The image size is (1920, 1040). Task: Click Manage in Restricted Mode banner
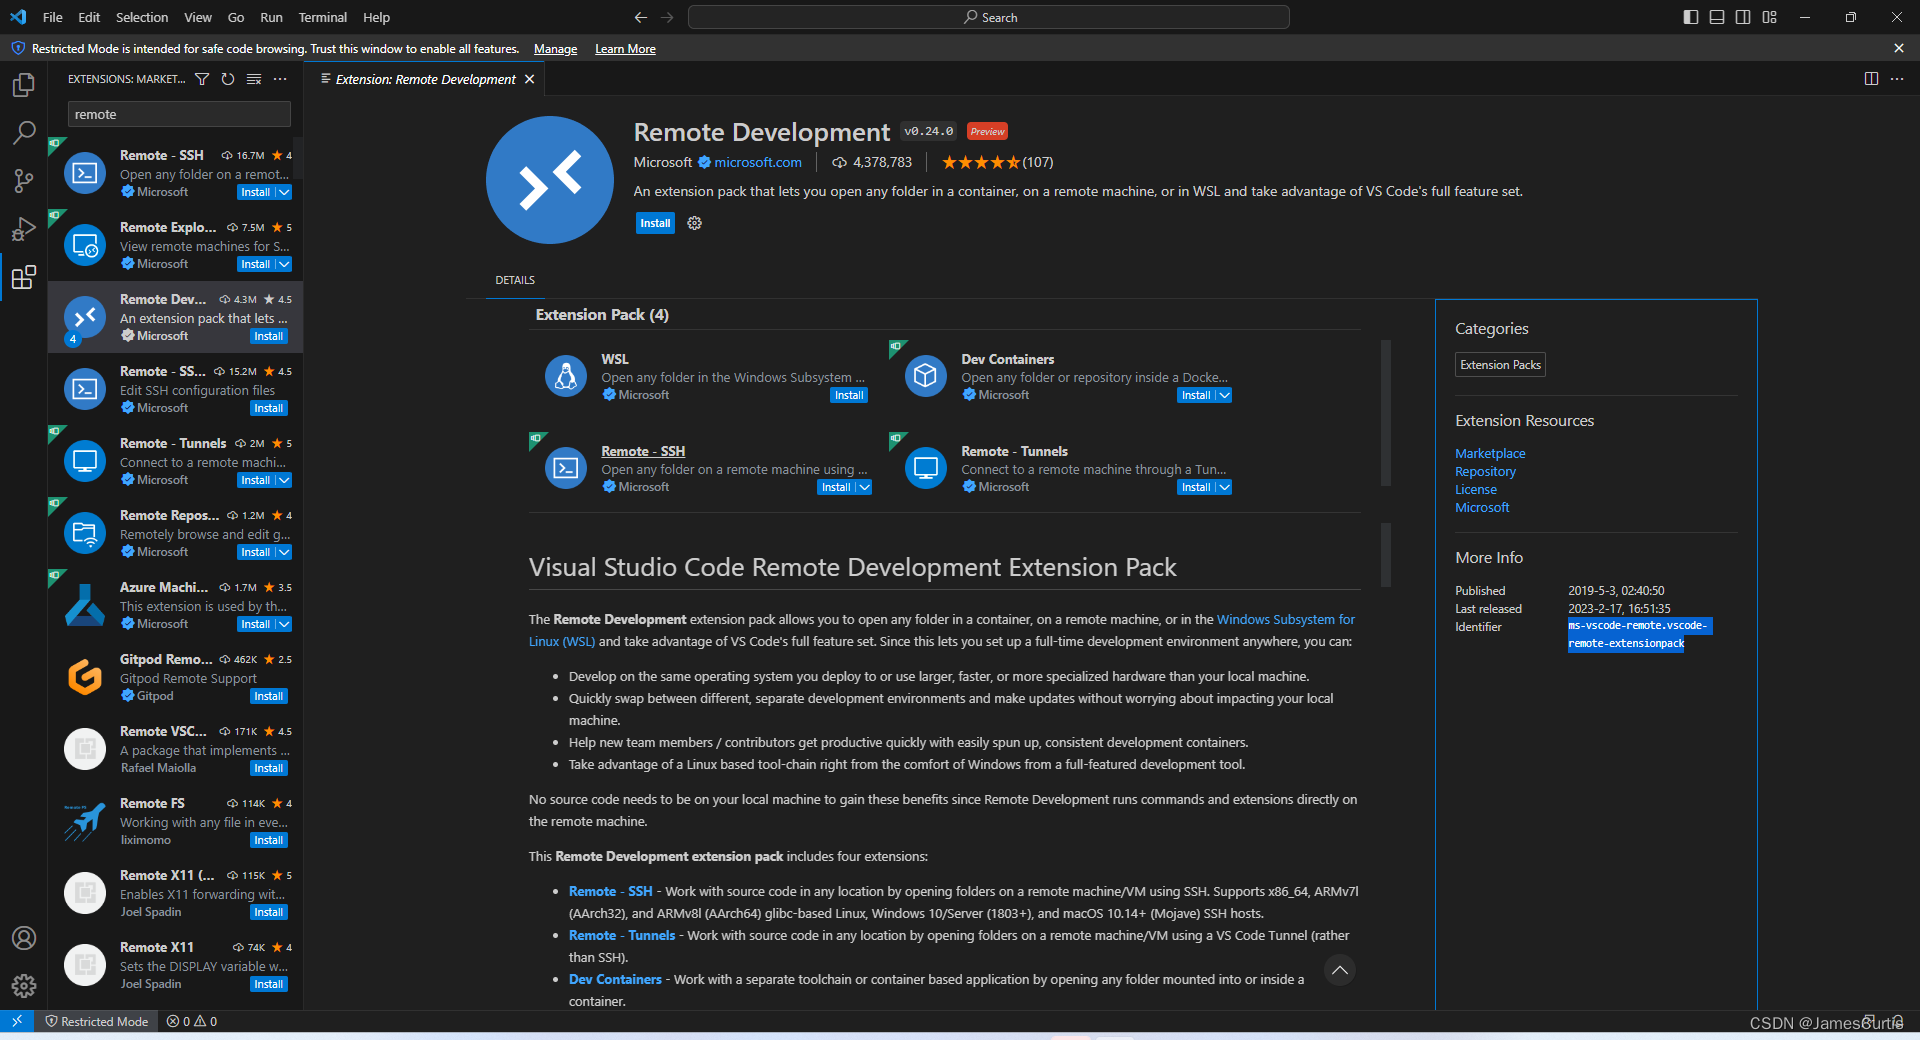click(555, 49)
